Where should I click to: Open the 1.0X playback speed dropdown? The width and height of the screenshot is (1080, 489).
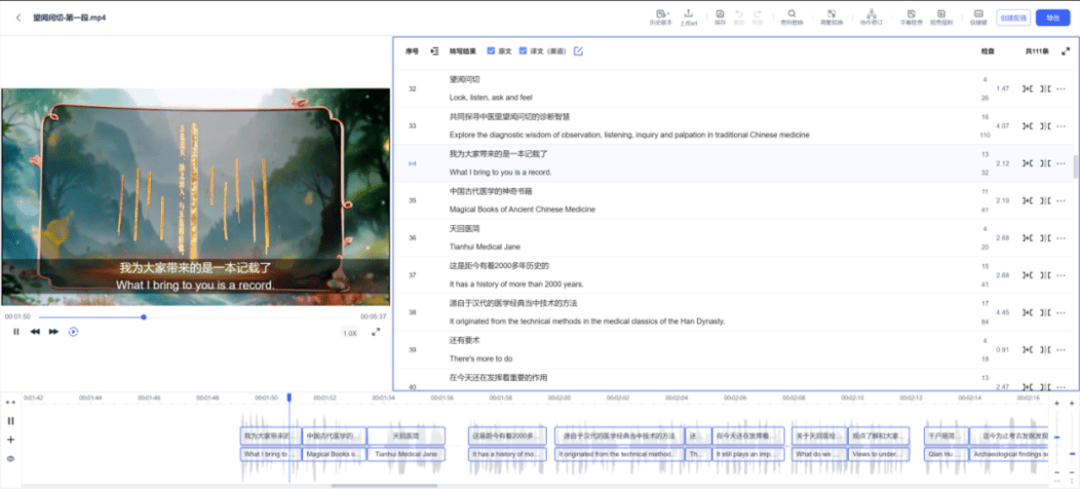coord(350,332)
